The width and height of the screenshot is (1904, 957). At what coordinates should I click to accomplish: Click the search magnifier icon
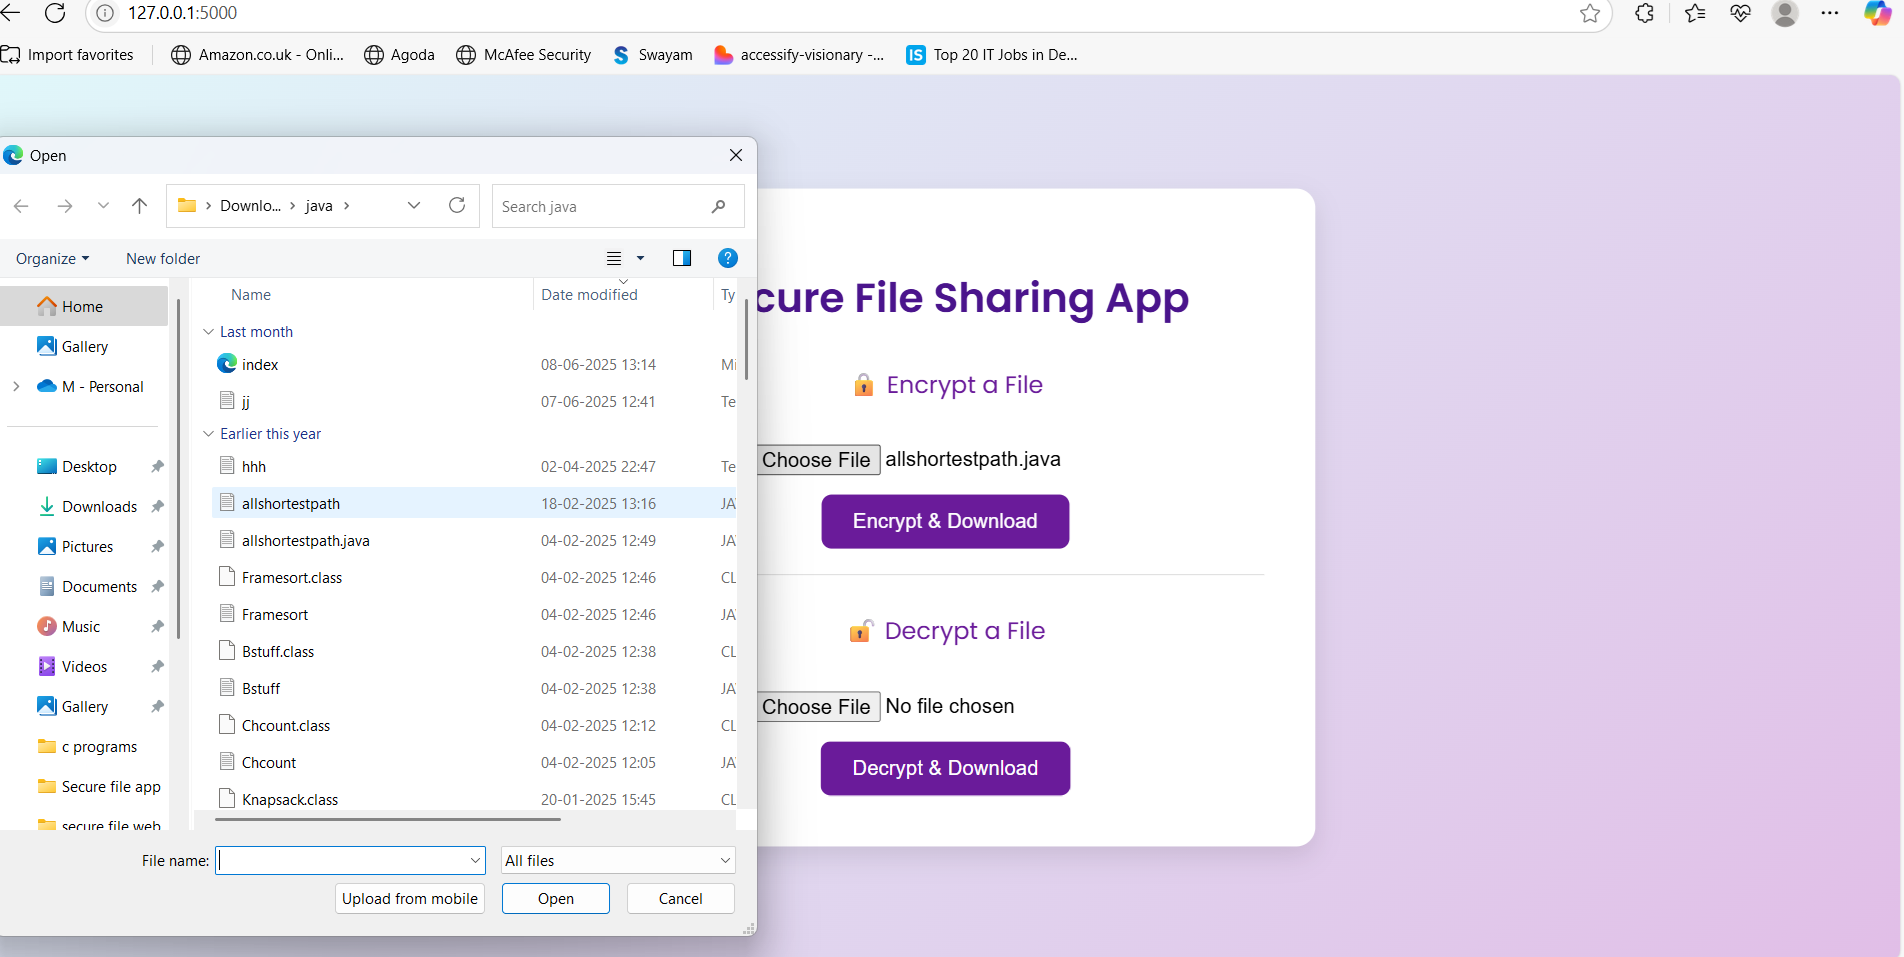pos(718,207)
